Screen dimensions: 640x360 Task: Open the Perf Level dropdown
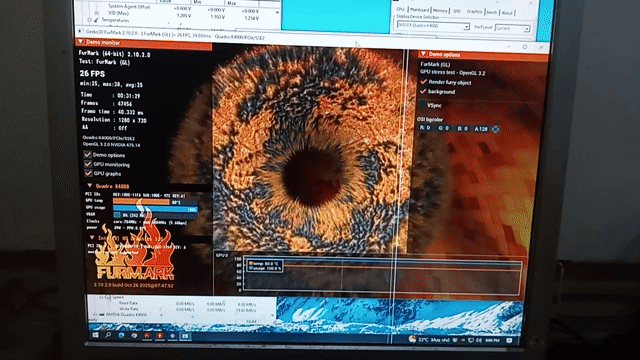512,28
